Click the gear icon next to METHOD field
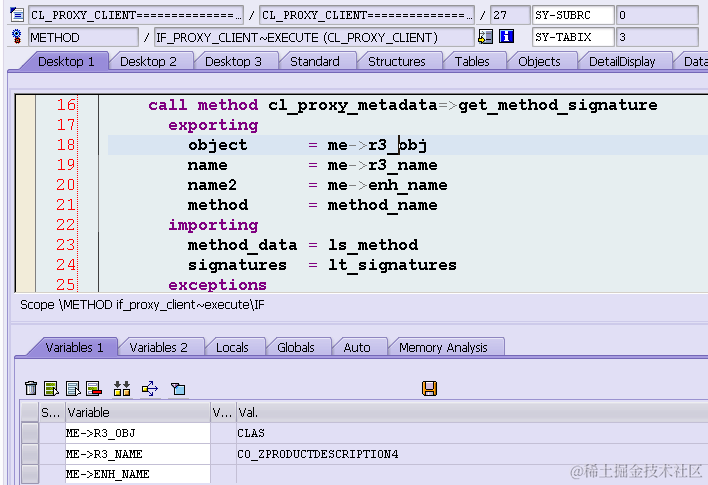The image size is (708, 485). coord(17,37)
